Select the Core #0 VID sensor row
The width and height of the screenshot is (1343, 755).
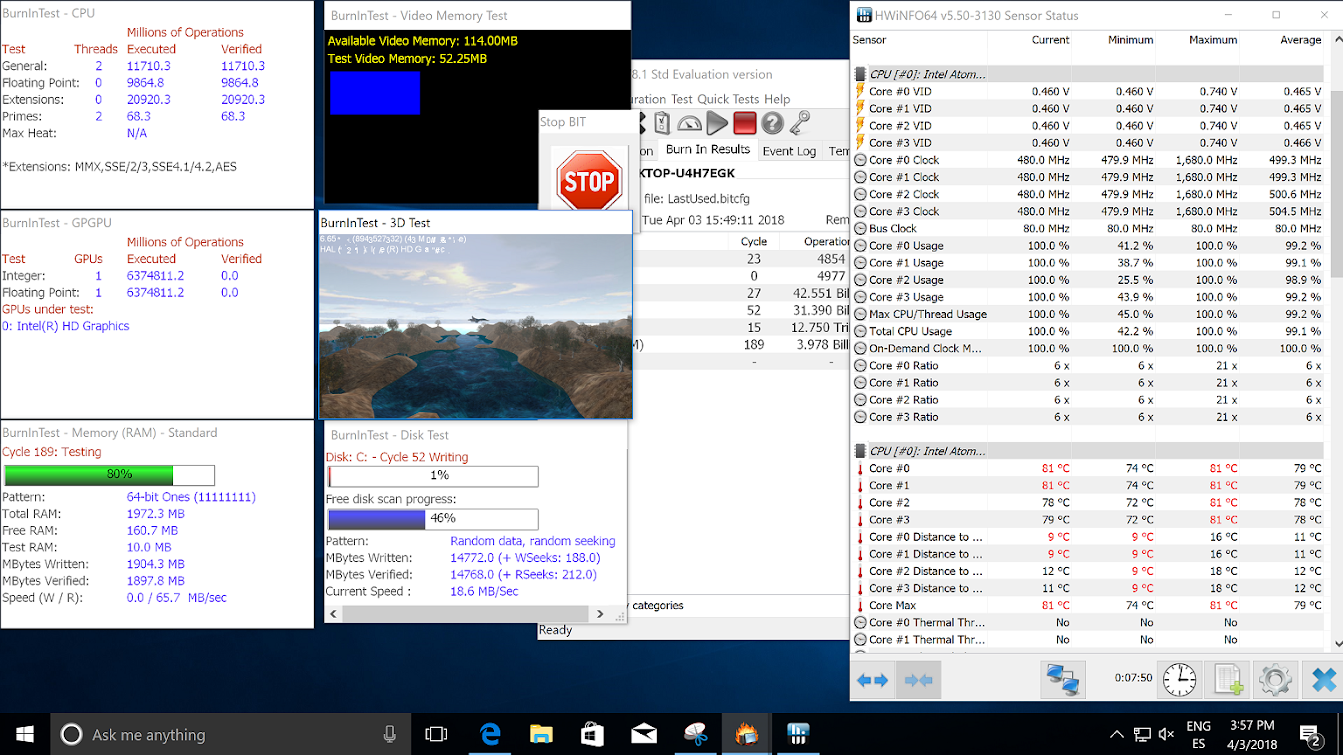coord(1089,91)
